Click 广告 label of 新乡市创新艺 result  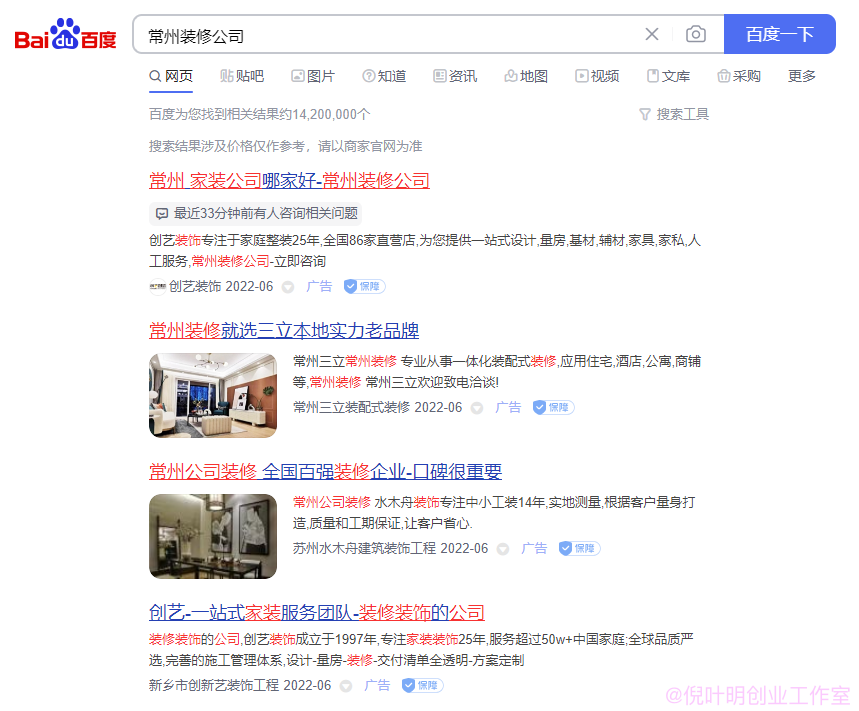pyautogui.click(x=377, y=685)
